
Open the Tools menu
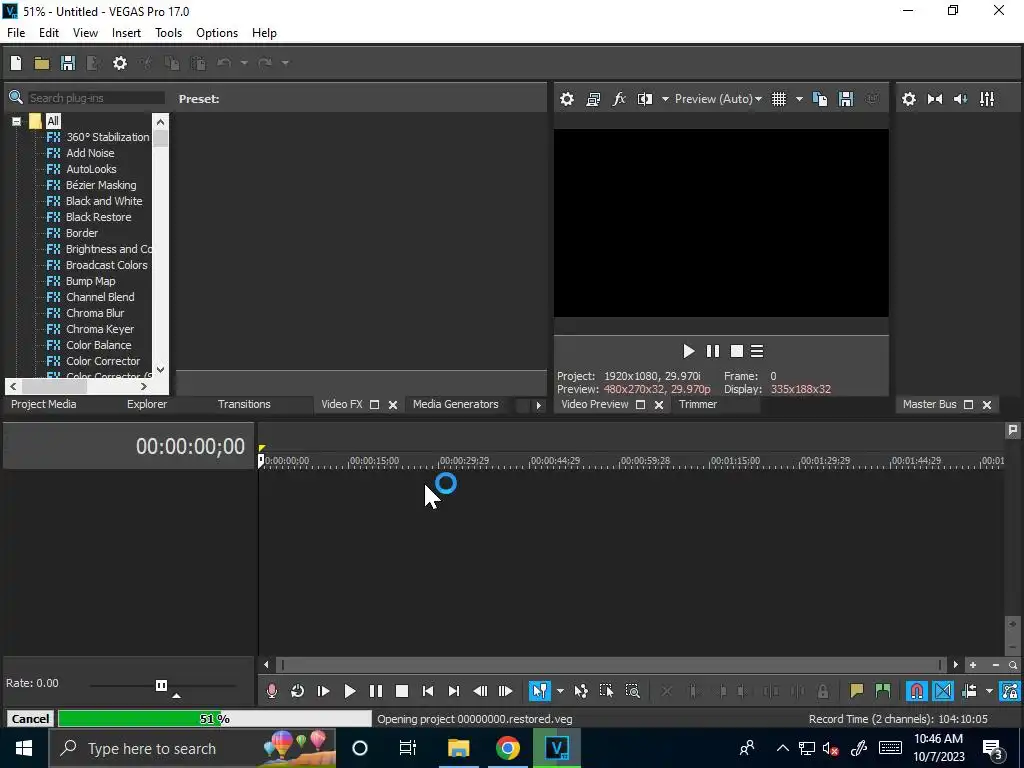pos(168,33)
